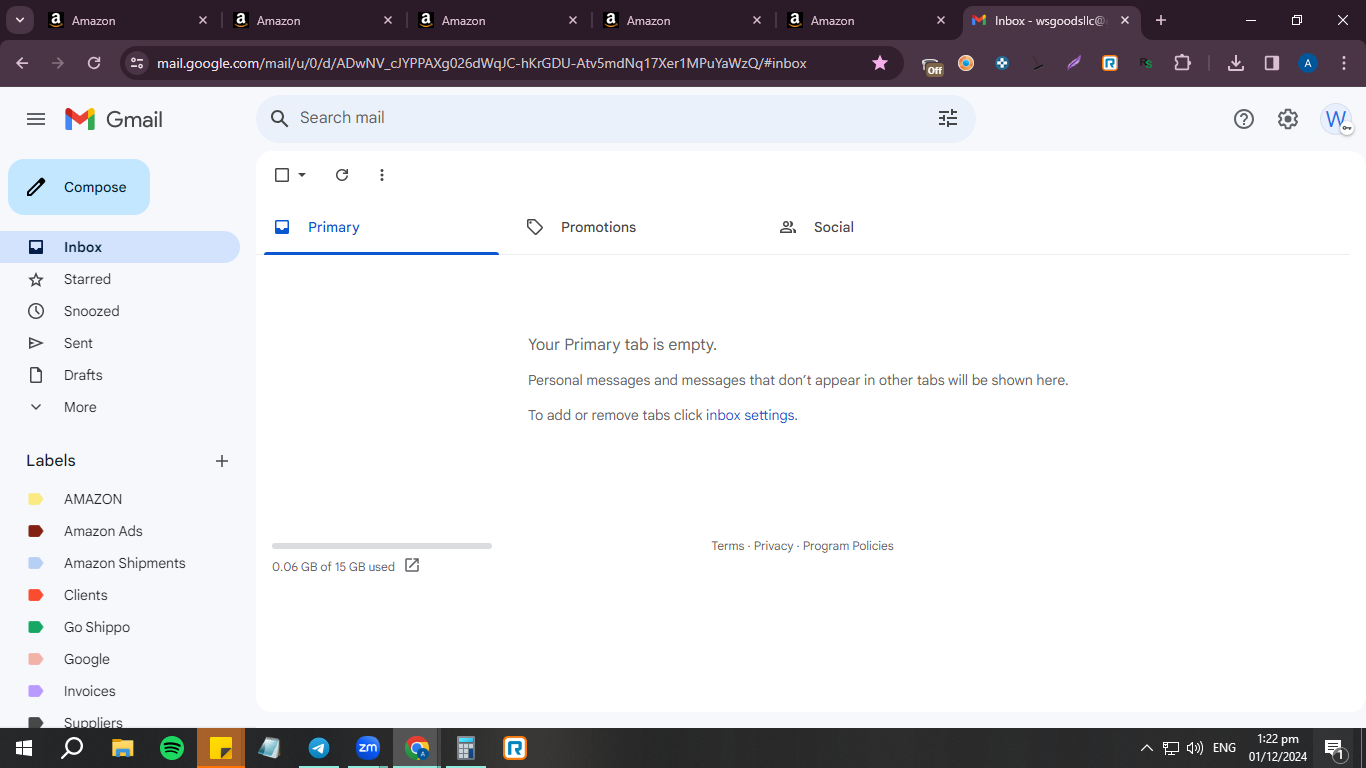This screenshot has width=1366, height=768.
Task: Click the search magnifier icon
Action: coord(279,118)
